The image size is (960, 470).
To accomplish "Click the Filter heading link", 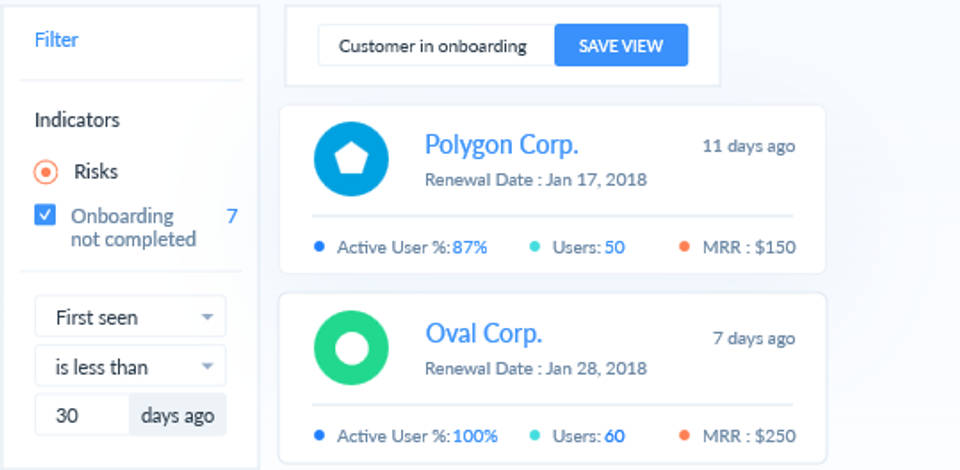I will pyautogui.click(x=56, y=40).
